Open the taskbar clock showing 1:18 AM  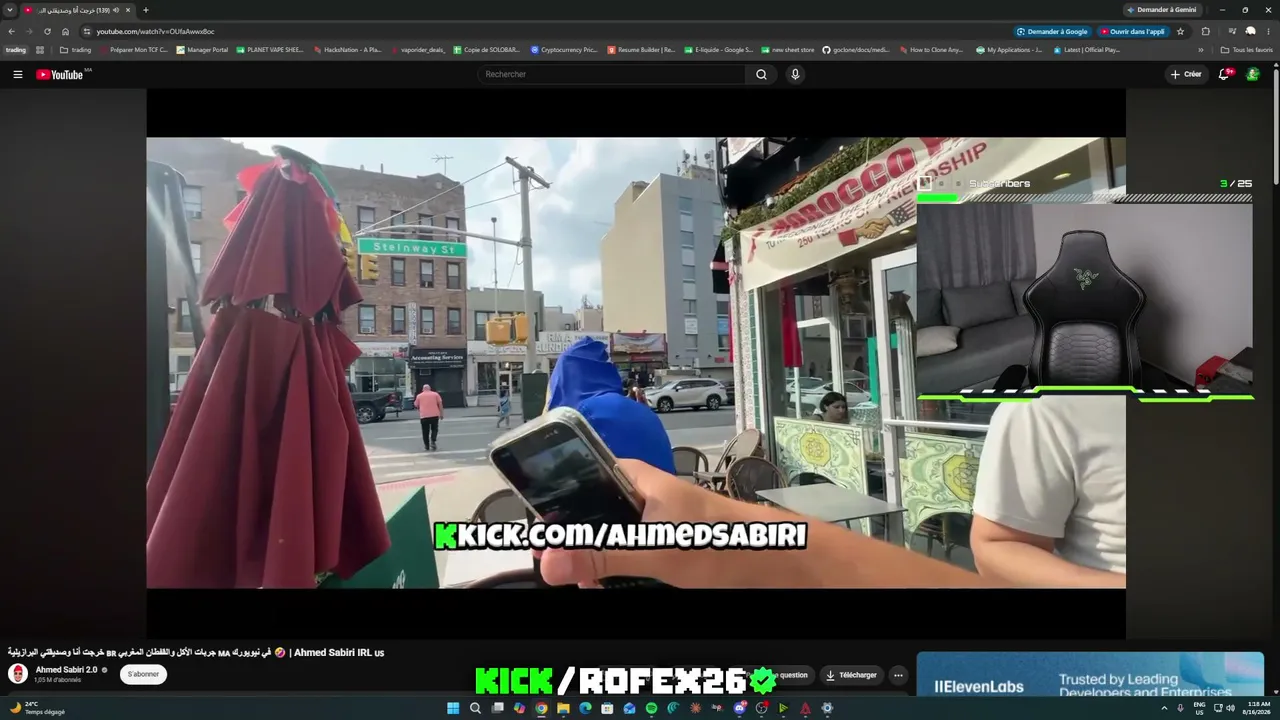tap(1258, 708)
